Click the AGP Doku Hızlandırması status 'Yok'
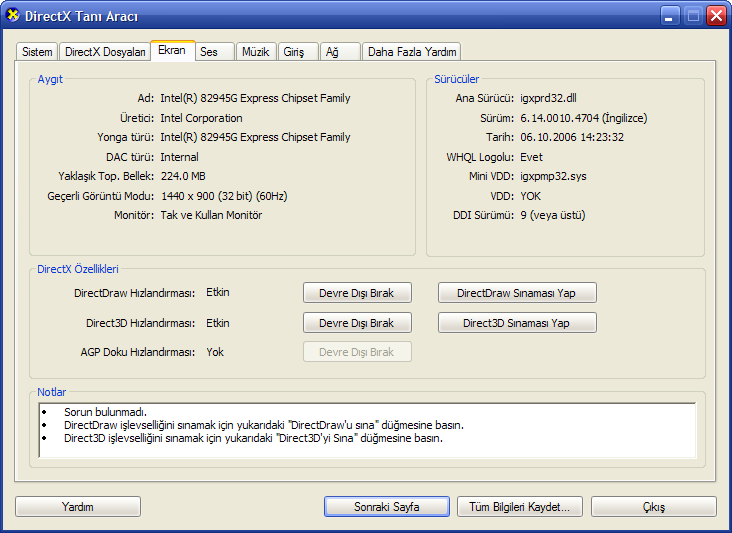732x533 pixels. [215, 352]
